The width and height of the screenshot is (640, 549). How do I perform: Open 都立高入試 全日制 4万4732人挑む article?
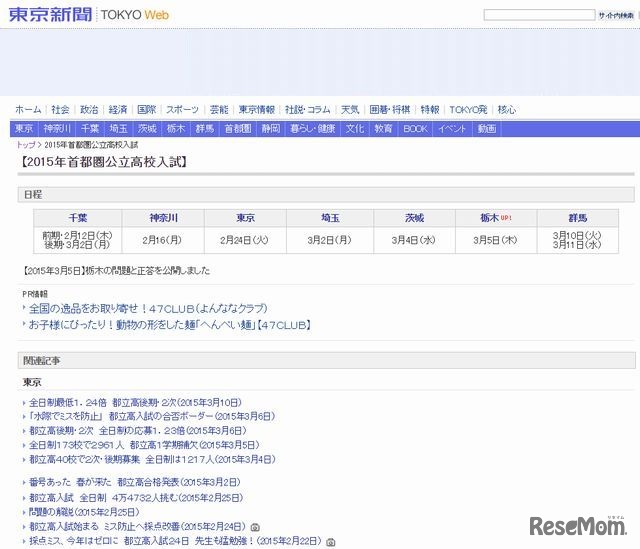[136, 498]
